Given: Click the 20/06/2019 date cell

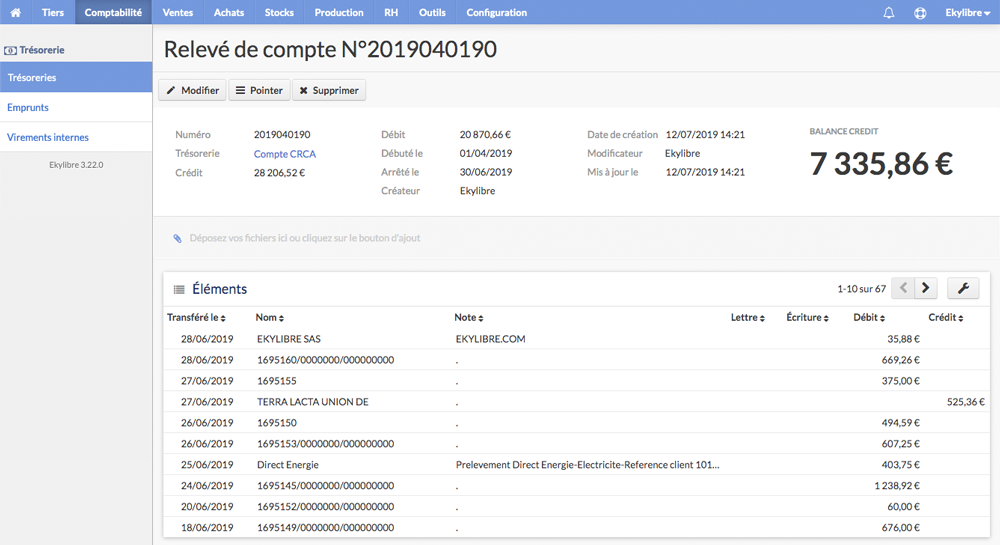Looking at the screenshot, I should pyautogui.click(x=207, y=507).
